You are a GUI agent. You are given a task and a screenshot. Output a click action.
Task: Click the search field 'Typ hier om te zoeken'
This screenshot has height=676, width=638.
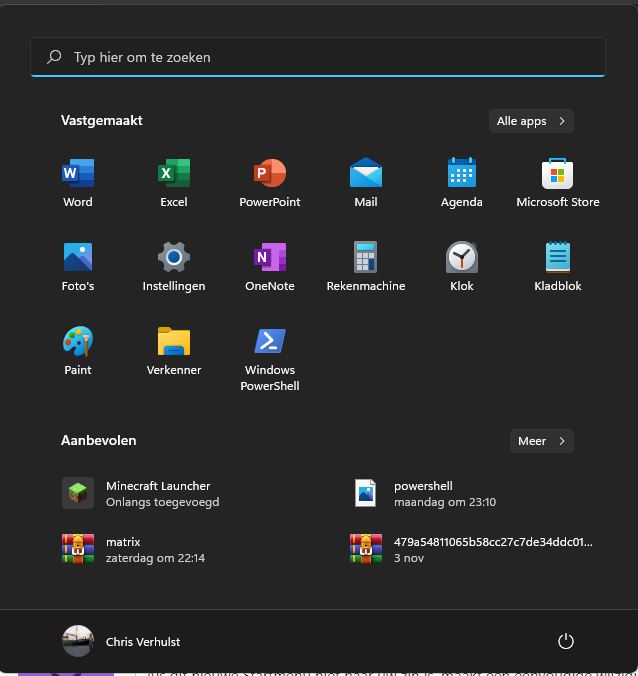tap(318, 58)
